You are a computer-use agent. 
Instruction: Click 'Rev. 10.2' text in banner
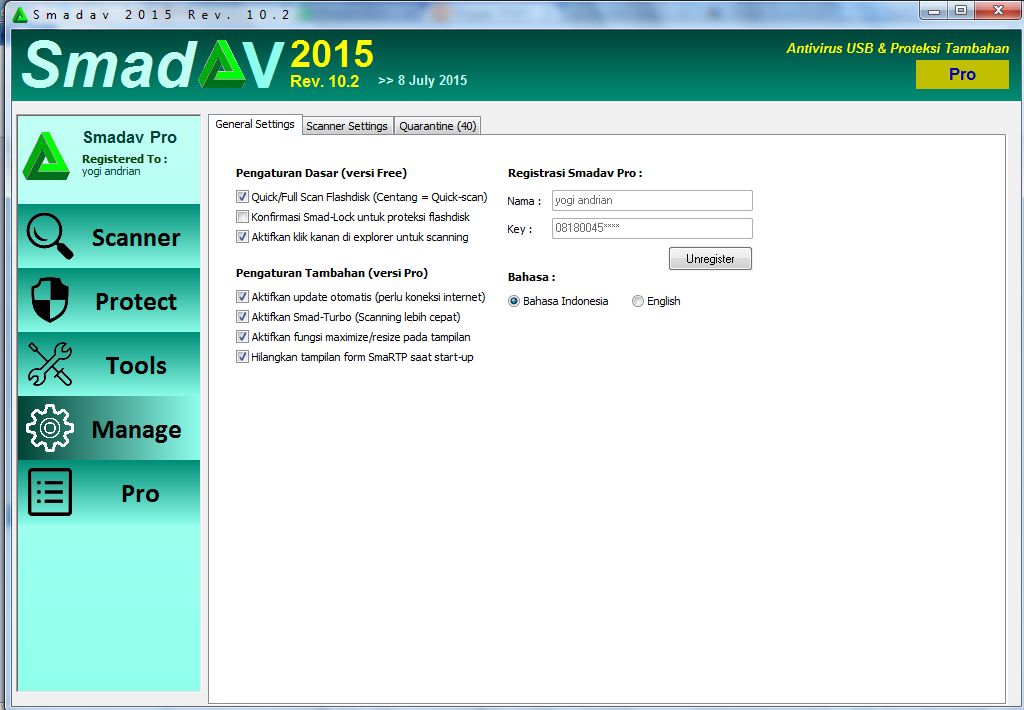(325, 81)
